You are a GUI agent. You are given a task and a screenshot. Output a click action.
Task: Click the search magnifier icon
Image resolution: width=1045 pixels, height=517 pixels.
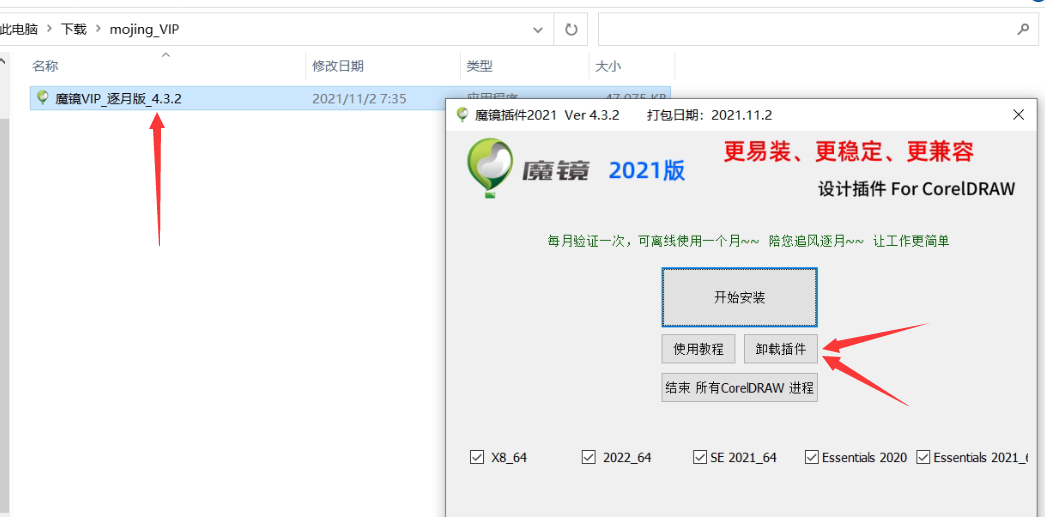pyautogui.click(x=1023, y=29)
